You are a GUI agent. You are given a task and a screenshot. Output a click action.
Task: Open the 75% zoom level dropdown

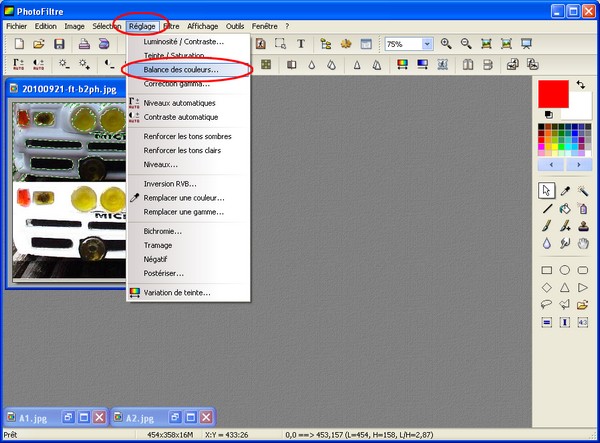coord(427,44)
